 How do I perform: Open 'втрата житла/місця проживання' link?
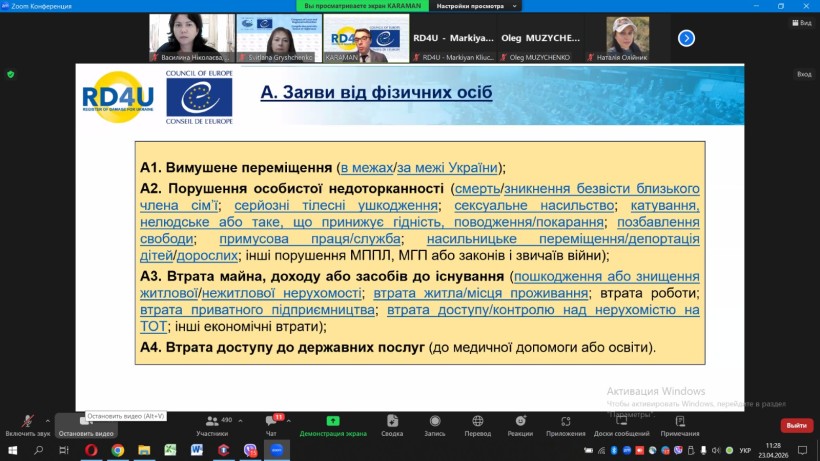pos(481,293)
